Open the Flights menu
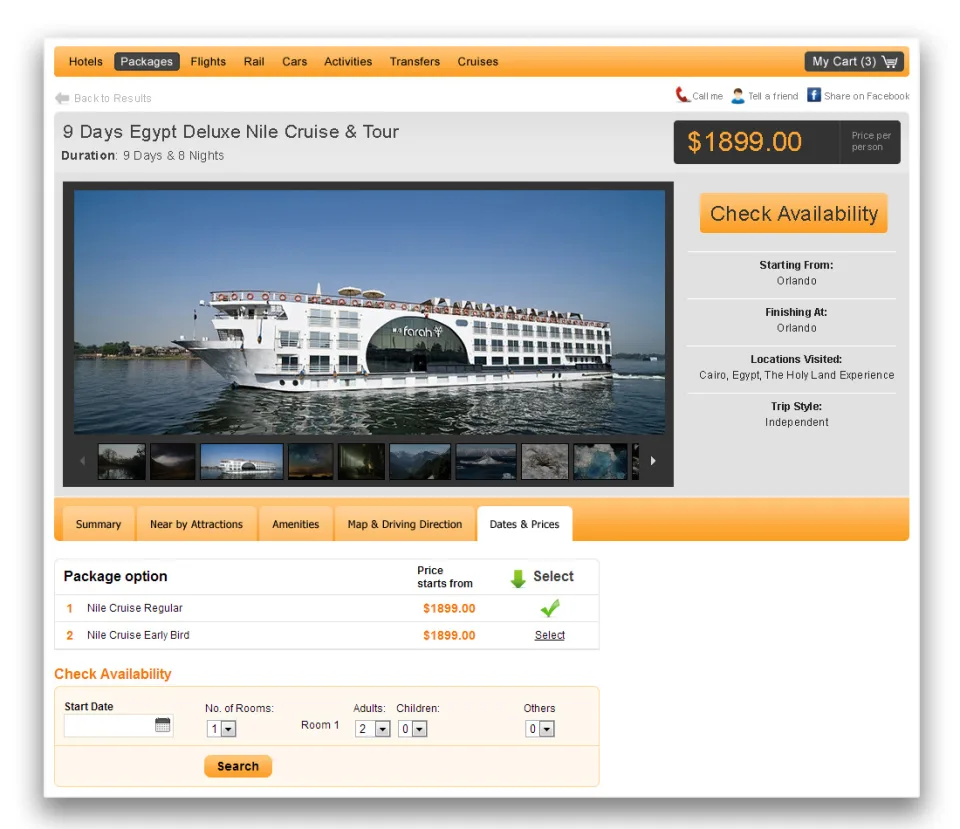 click(x=208, y=61)
